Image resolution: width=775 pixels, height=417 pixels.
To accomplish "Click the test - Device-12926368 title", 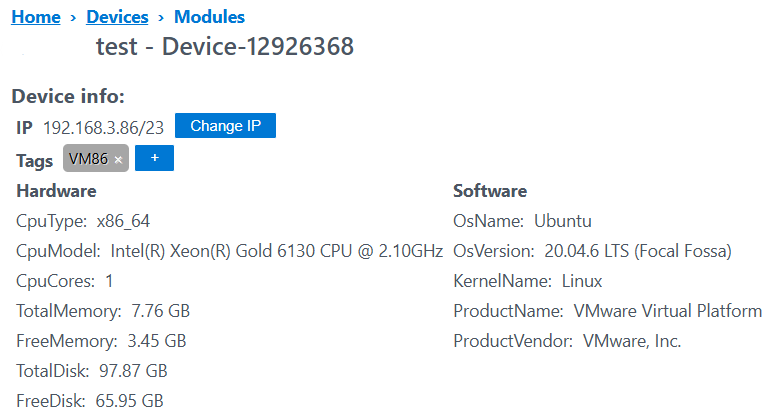I will [x=225, y=46].
